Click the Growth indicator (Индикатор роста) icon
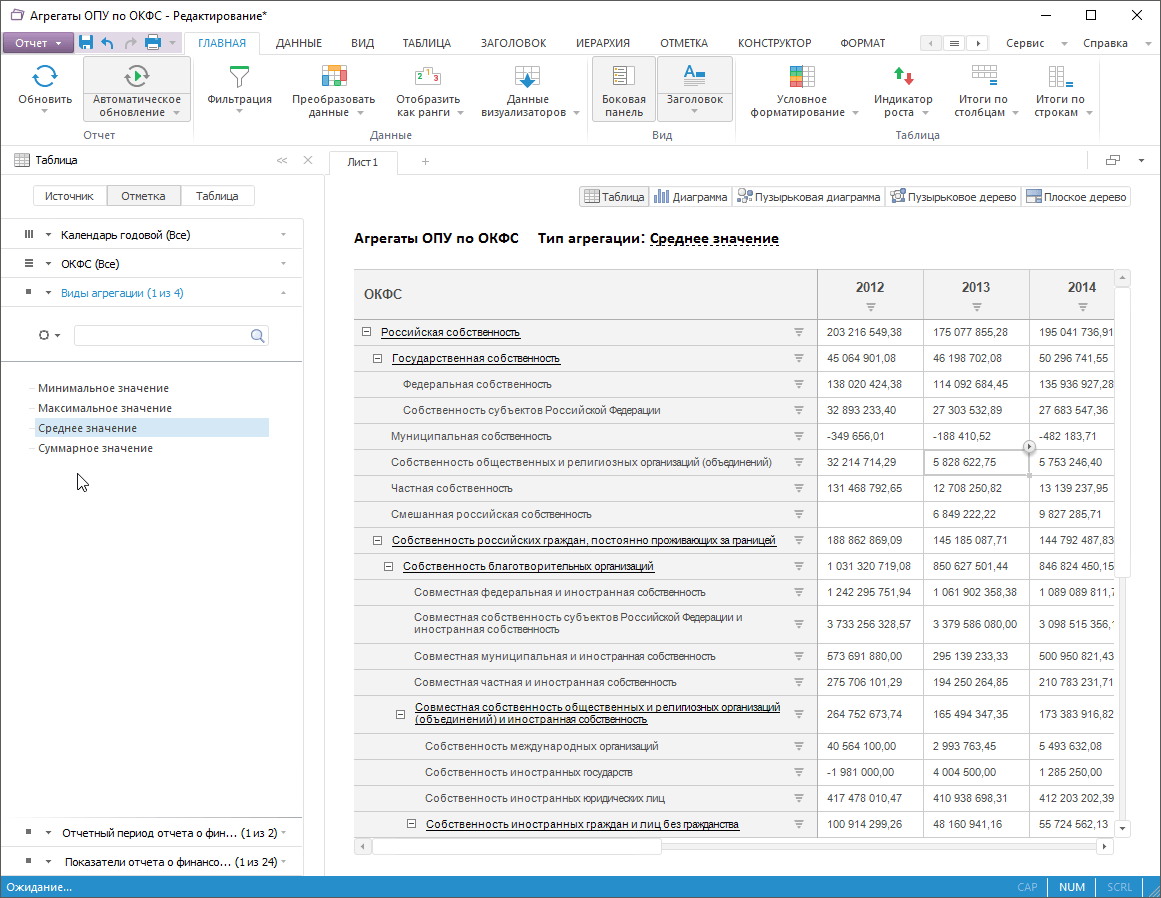The height and width of the screenshot is (898, 1161). pos(903,77)
